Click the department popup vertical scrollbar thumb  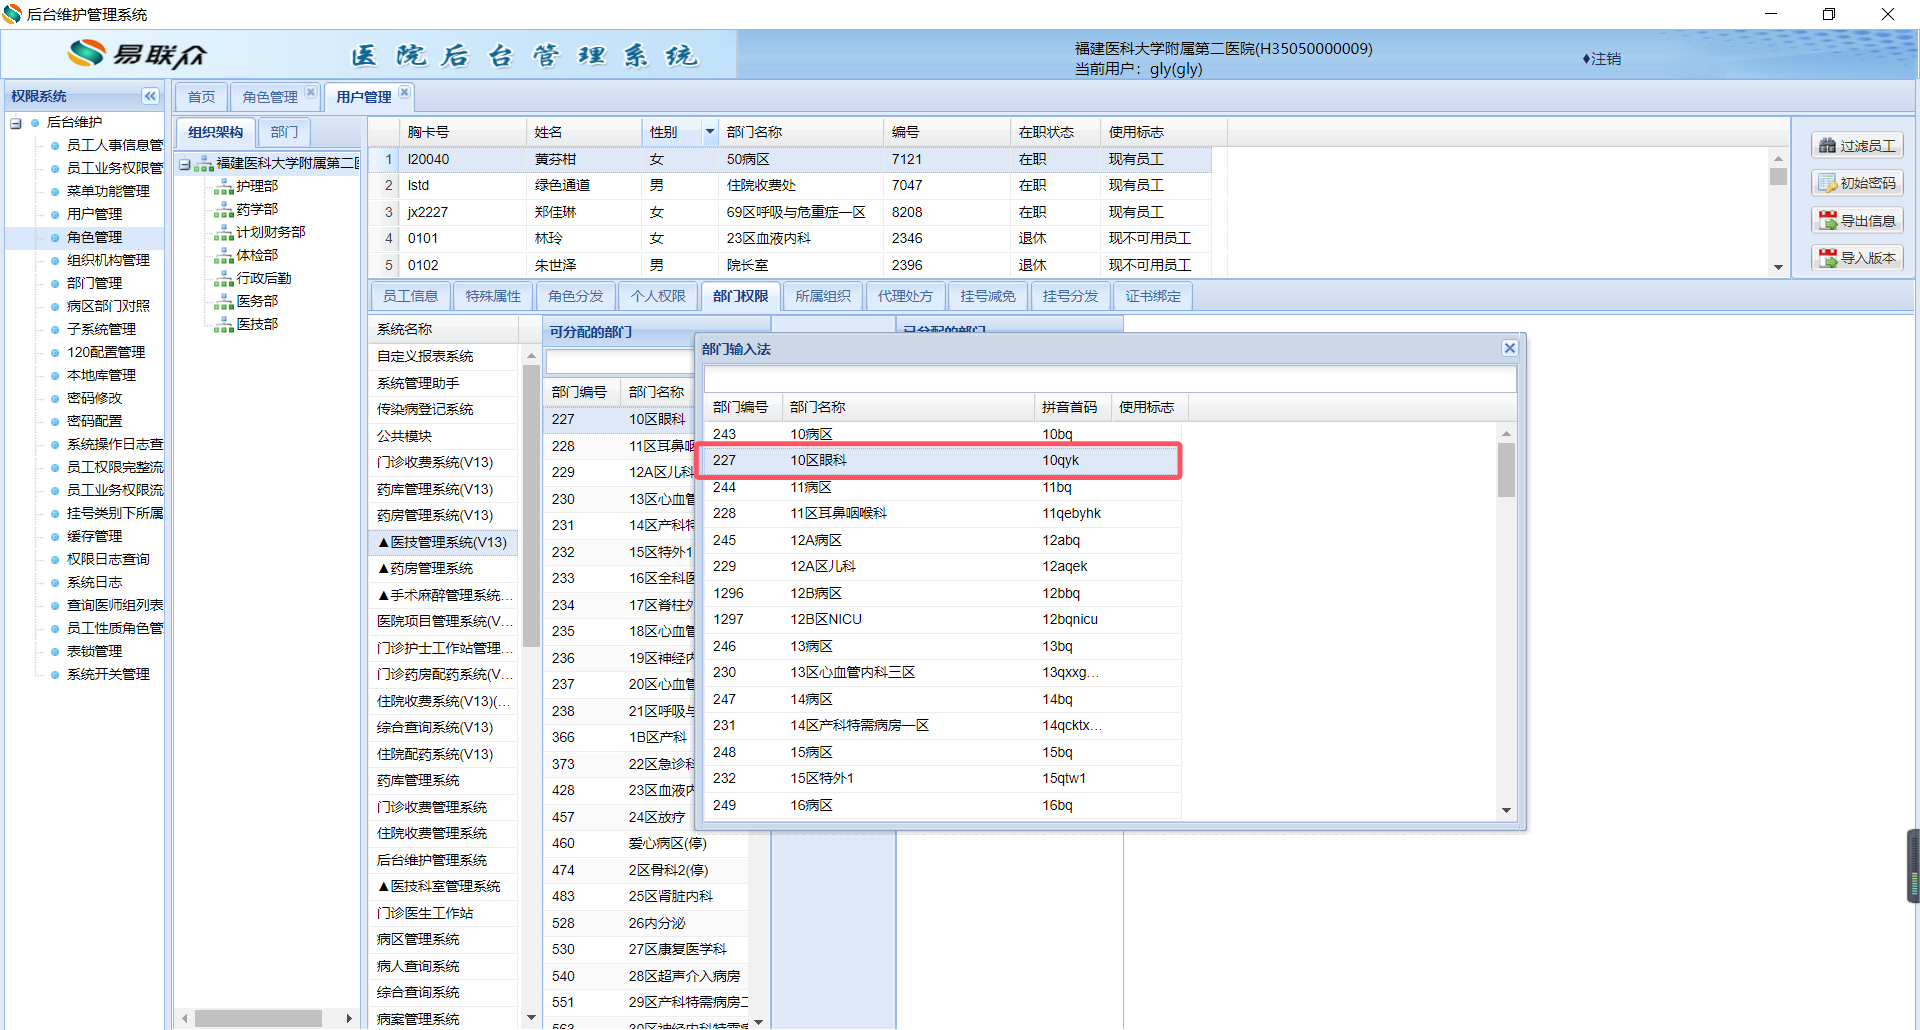[x=1506, y=470]
